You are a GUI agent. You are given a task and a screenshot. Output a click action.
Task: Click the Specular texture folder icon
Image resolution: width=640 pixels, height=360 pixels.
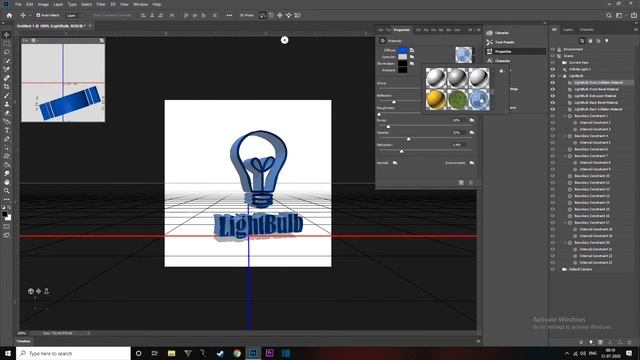[412, 57]
